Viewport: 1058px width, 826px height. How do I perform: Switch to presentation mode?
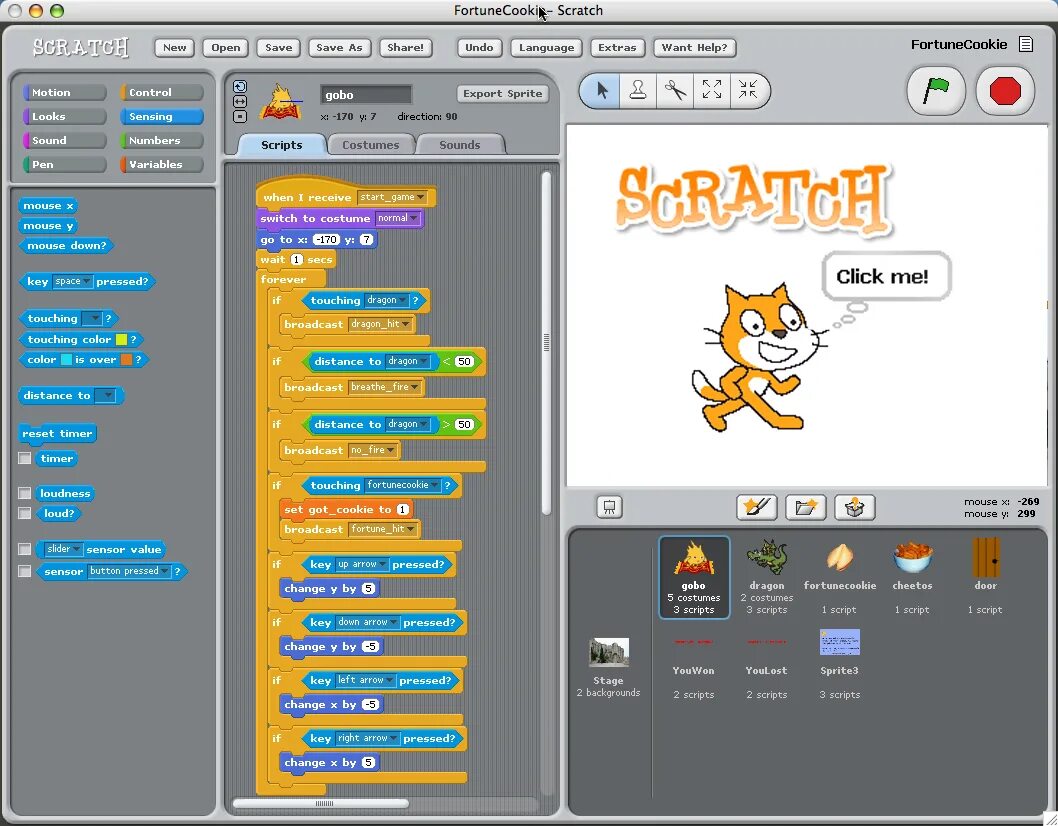(x=609, y=507)
